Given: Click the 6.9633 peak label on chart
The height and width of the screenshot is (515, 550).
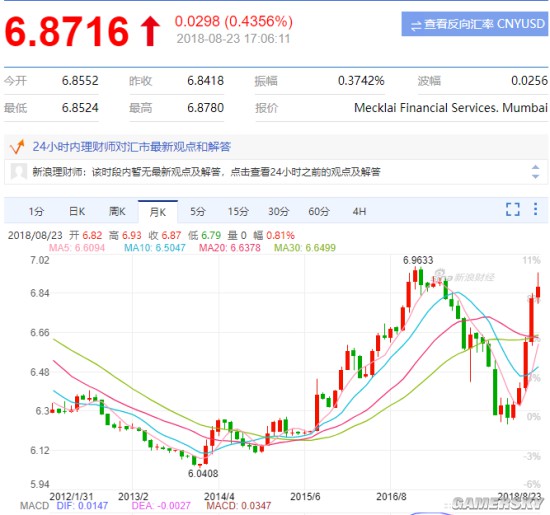Looking at the screenshot, I should (418, 260).
